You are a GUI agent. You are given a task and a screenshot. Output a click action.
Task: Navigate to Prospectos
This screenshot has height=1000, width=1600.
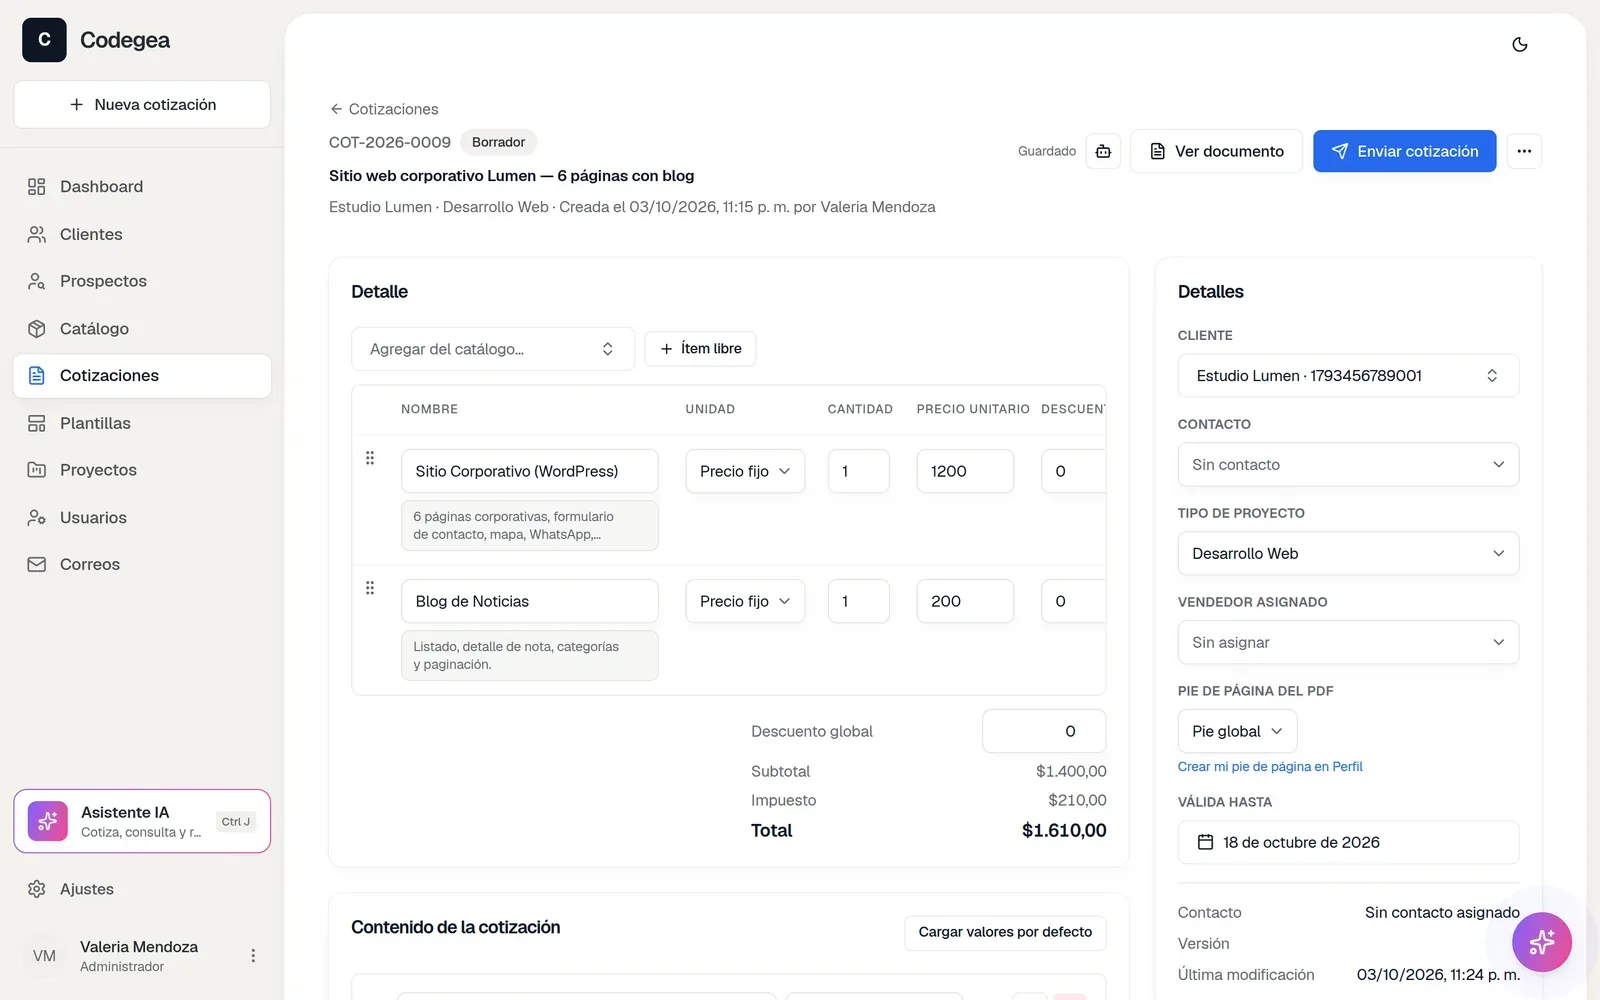(x=142, y=281)
